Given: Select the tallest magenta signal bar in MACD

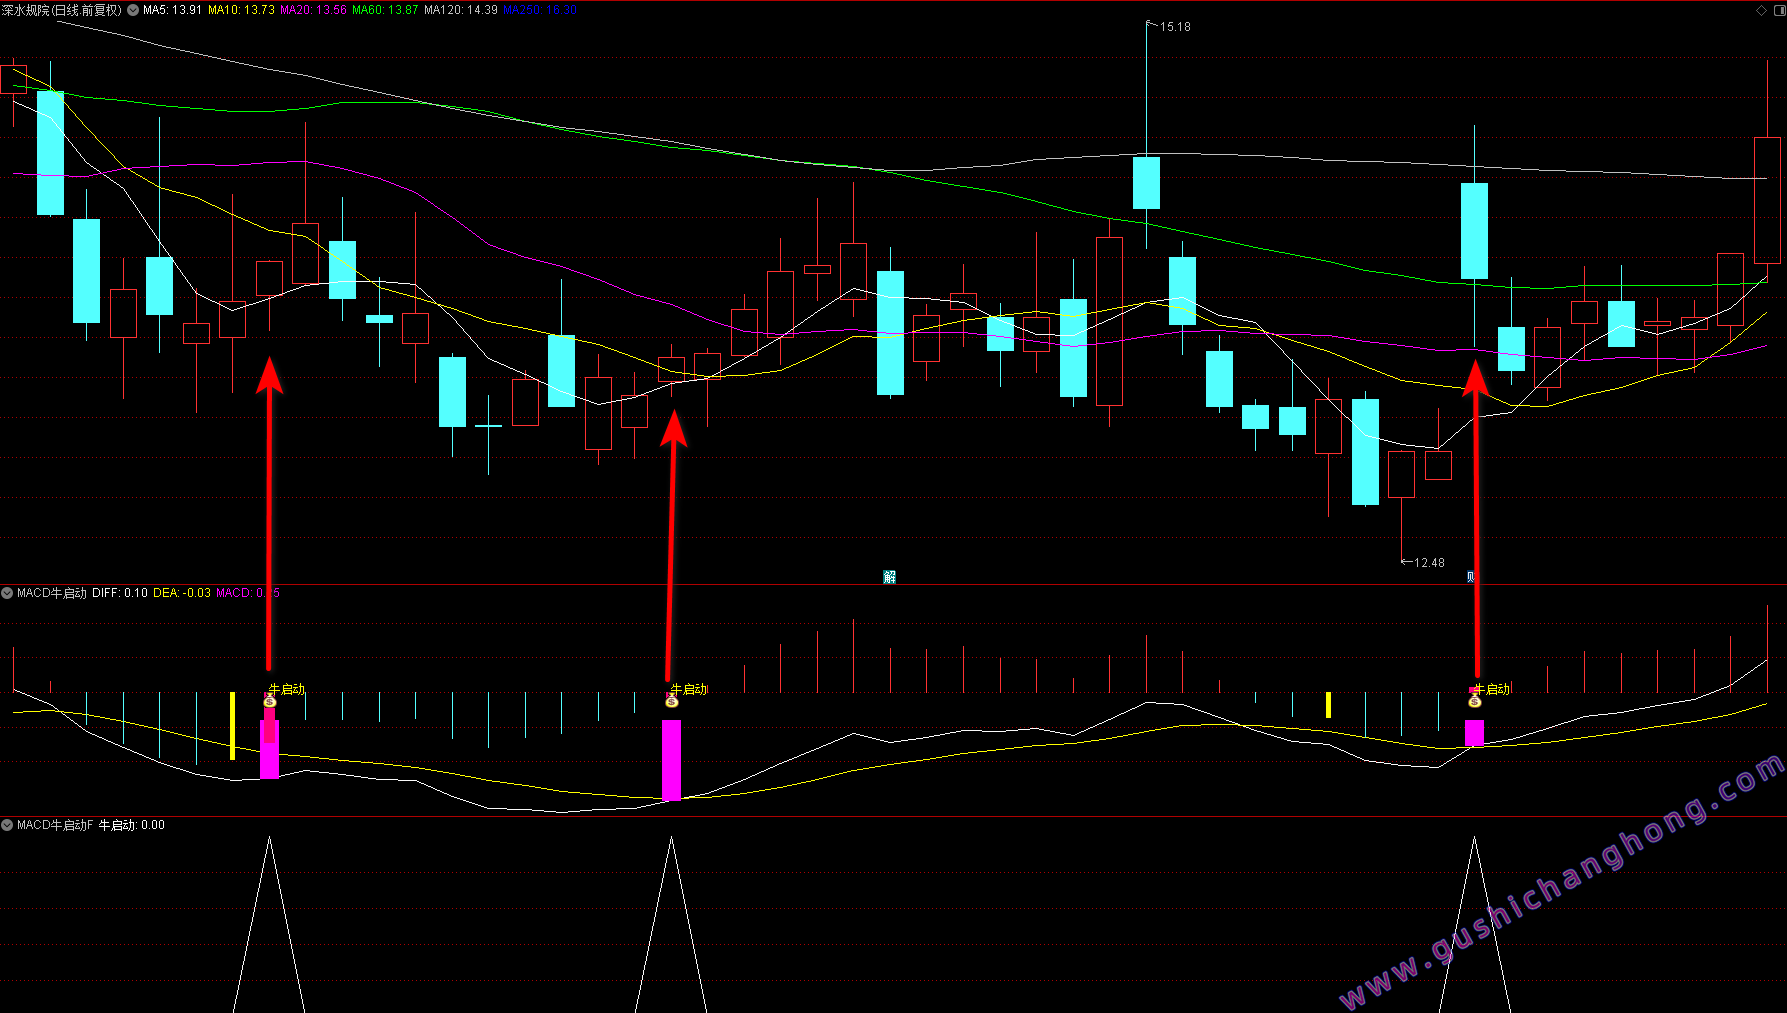Looking at the screenshot, I should 672,760.
